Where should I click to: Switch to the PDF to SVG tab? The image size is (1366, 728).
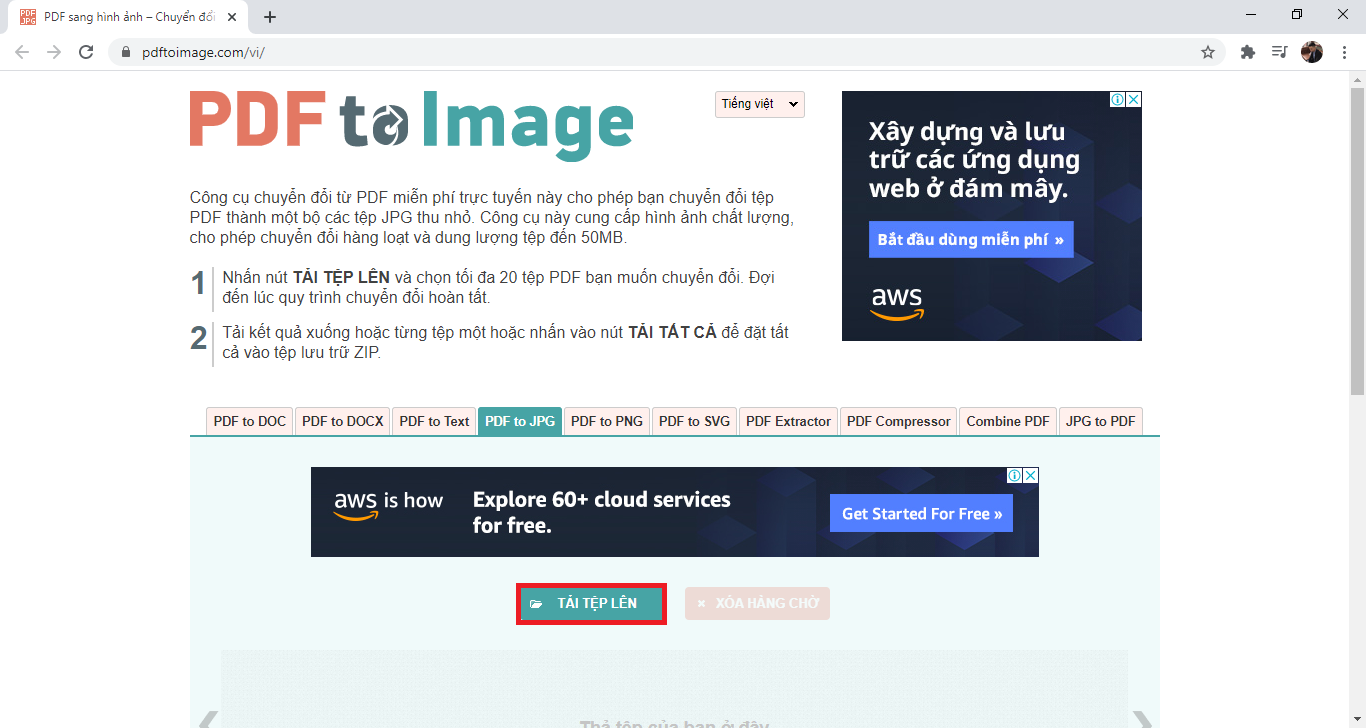click(694, 421)
